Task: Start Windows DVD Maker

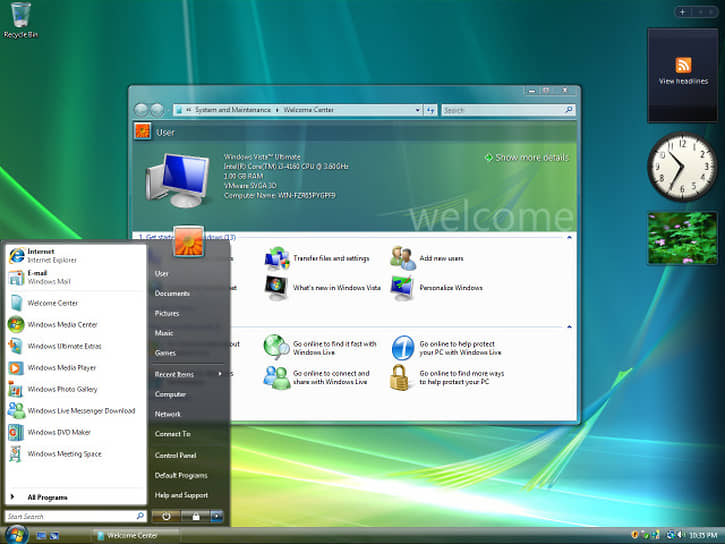Action: pos(57,432)
